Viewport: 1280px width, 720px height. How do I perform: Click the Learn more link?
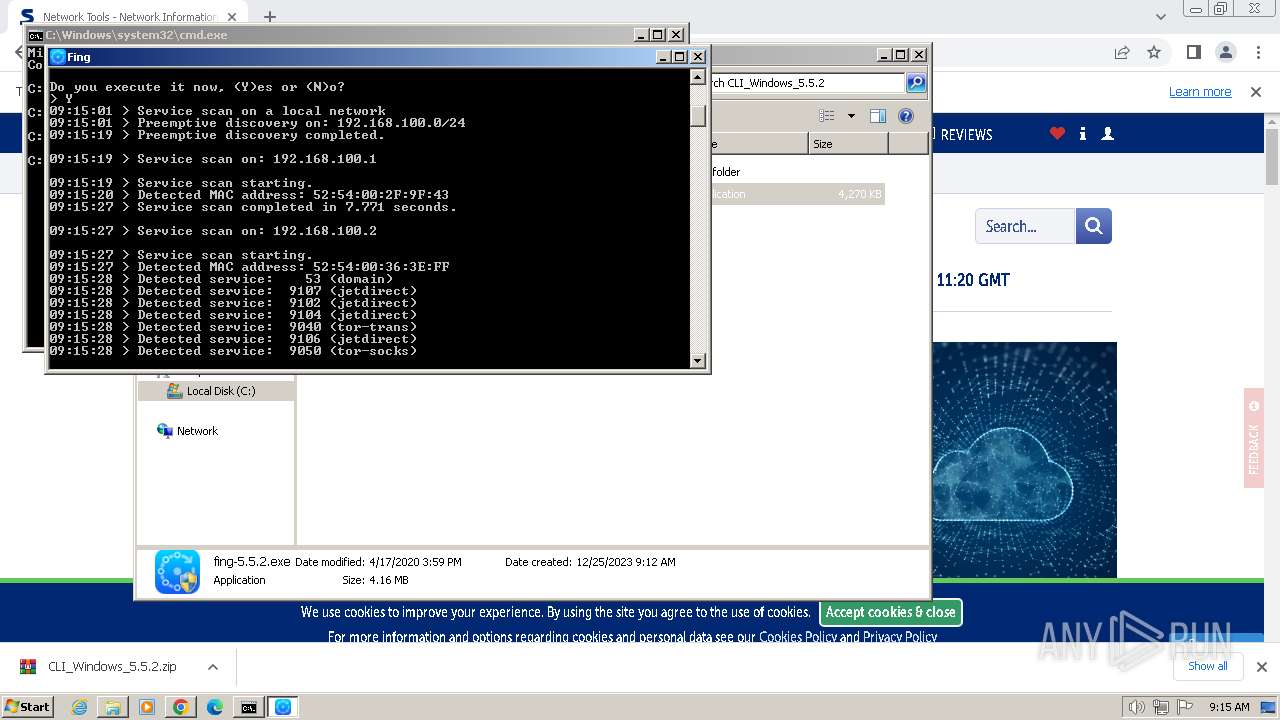(x=1200, y=92)
